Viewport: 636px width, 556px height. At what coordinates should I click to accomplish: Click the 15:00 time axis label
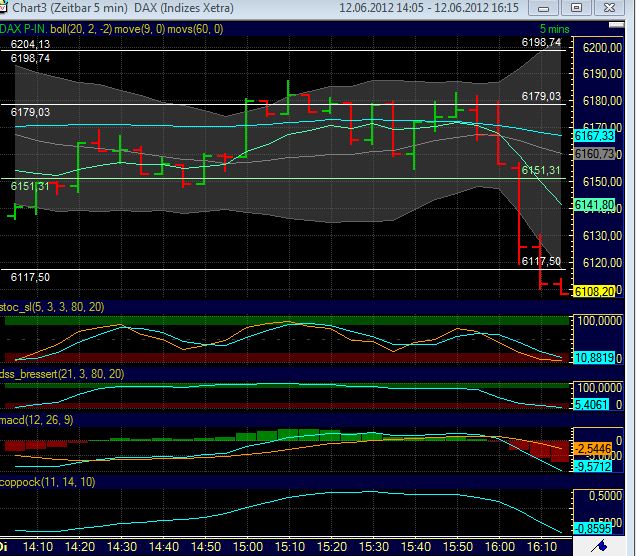pos(248,547)
